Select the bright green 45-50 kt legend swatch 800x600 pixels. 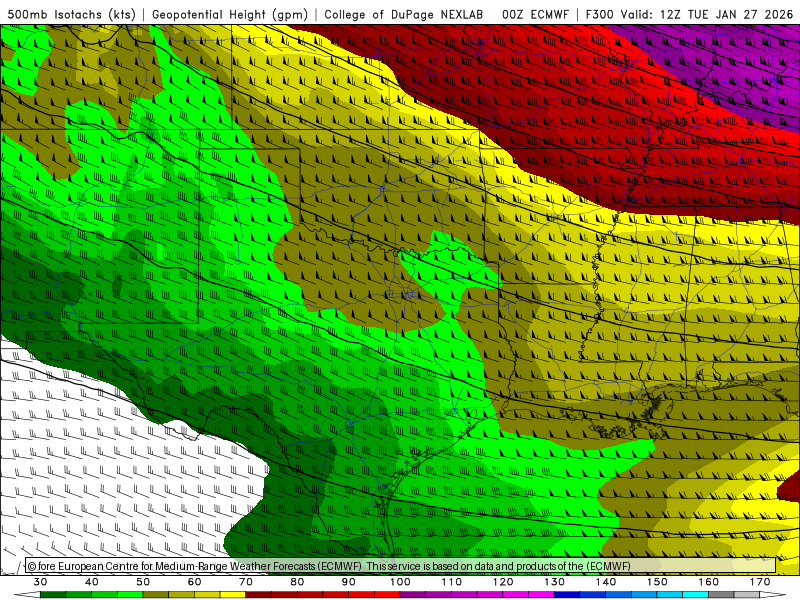click(130, 595)
